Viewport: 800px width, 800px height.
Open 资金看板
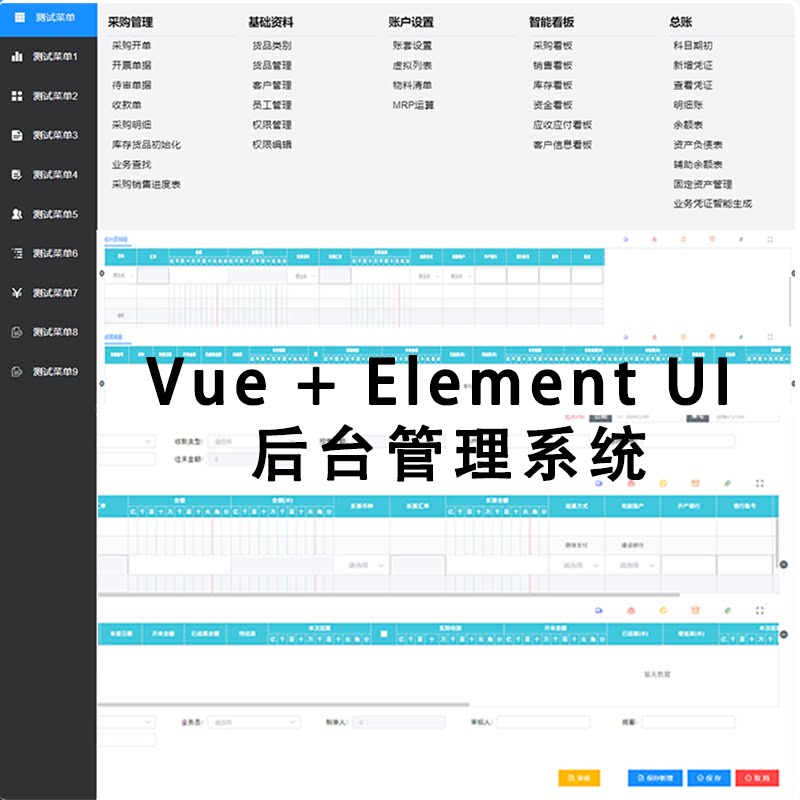tap(553, 105)
